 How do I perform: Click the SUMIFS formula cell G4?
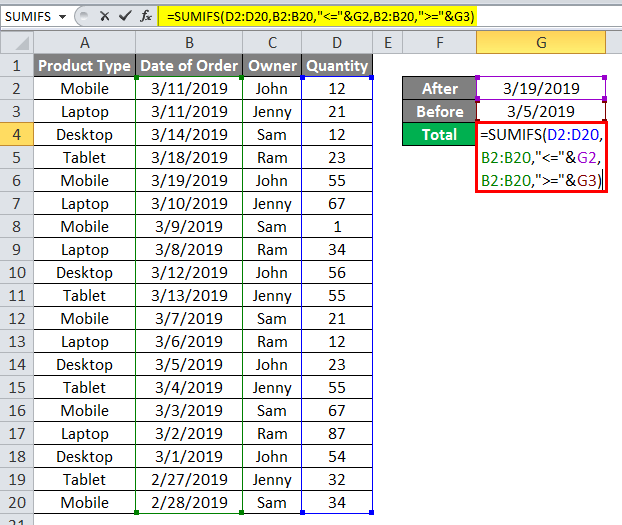pyautogui.click(x=541, y=158)
